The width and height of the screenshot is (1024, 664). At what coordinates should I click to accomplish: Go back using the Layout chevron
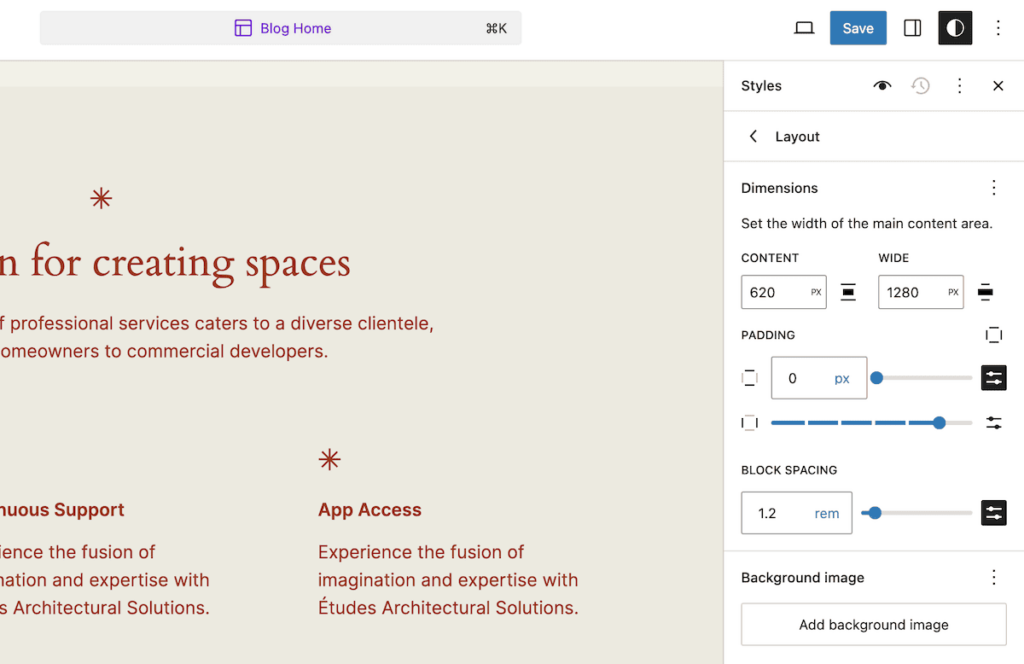[753, 136]
